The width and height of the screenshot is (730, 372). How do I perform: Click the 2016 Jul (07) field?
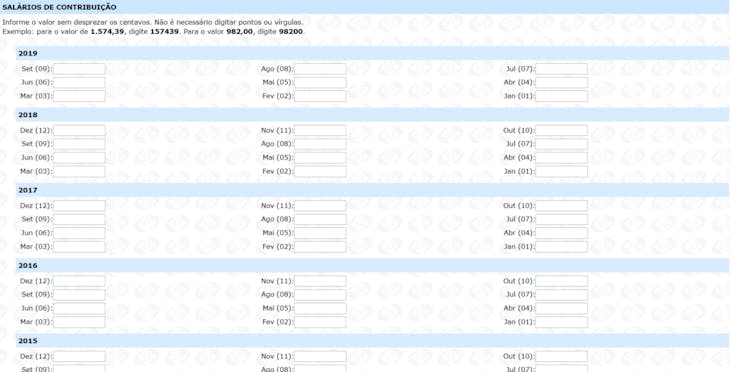click(x=561, y=295)
